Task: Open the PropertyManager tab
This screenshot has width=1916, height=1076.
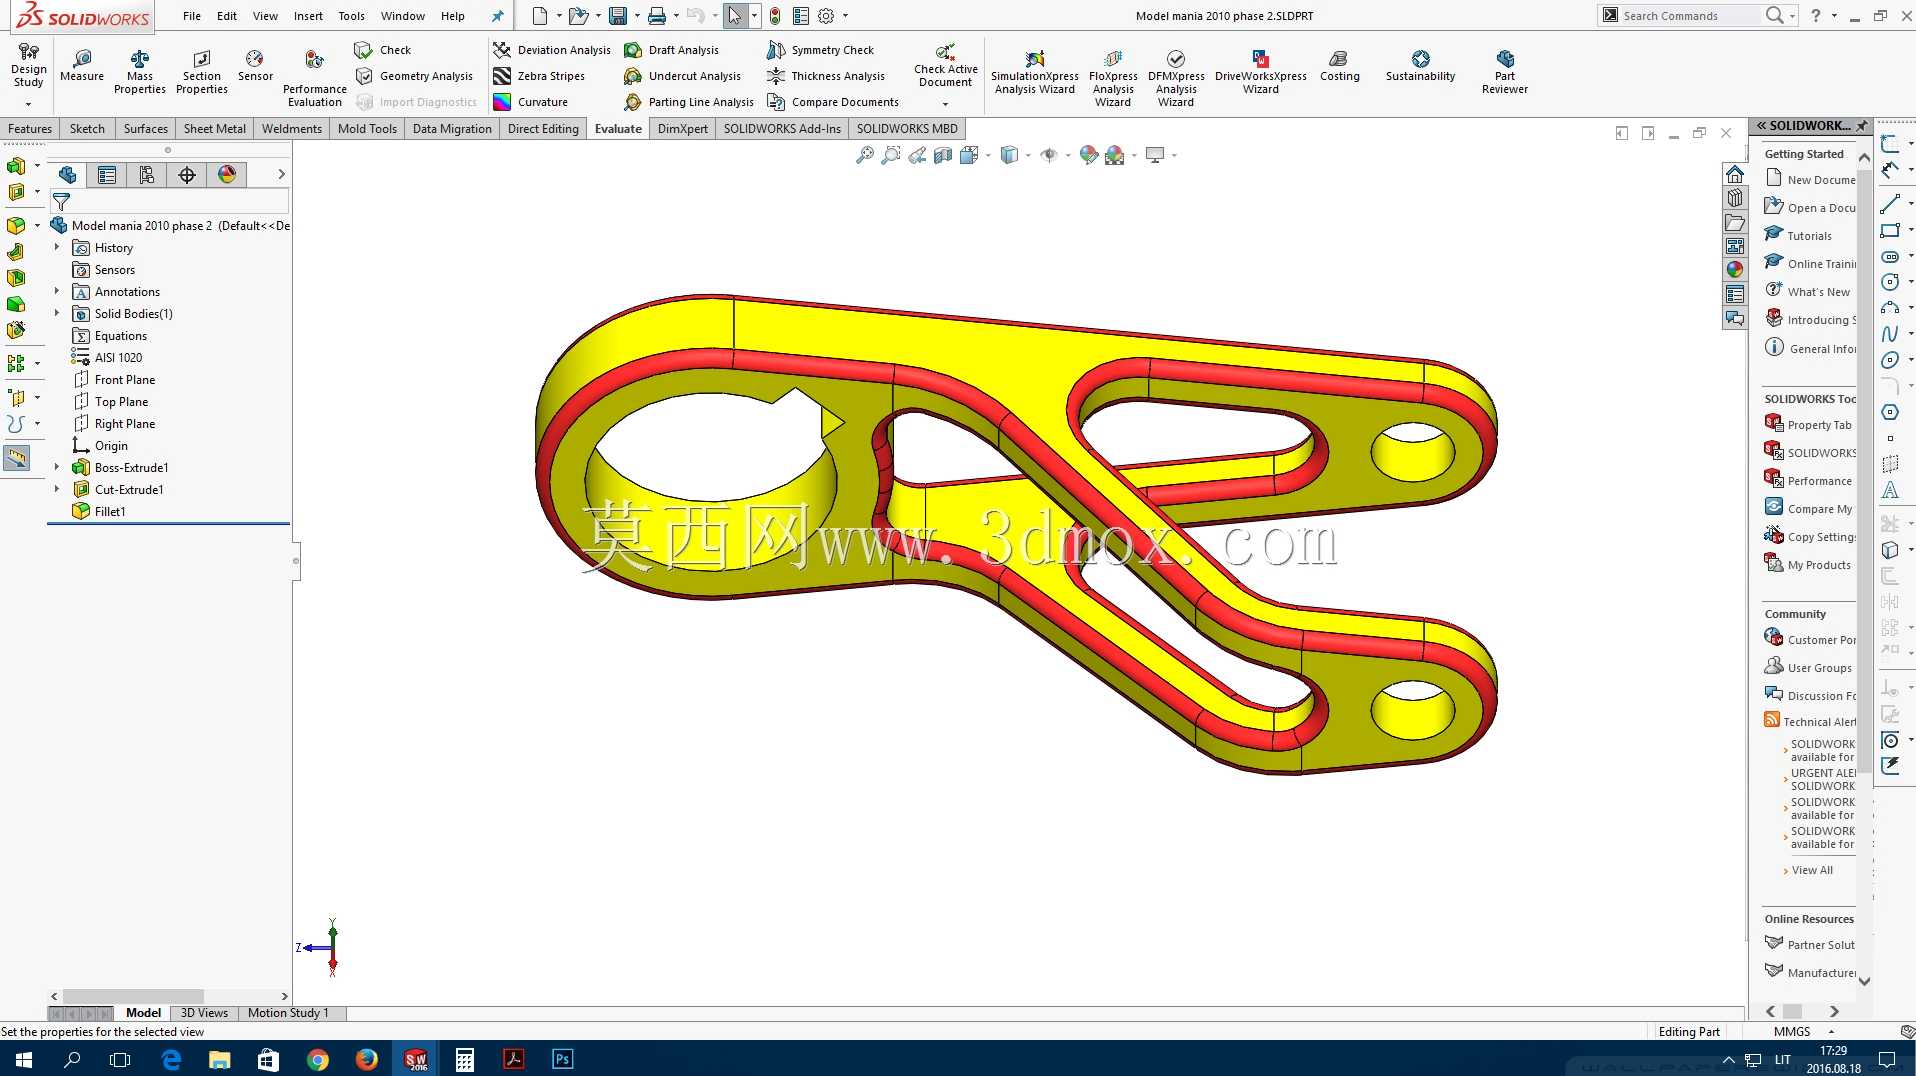Action: 107,175
